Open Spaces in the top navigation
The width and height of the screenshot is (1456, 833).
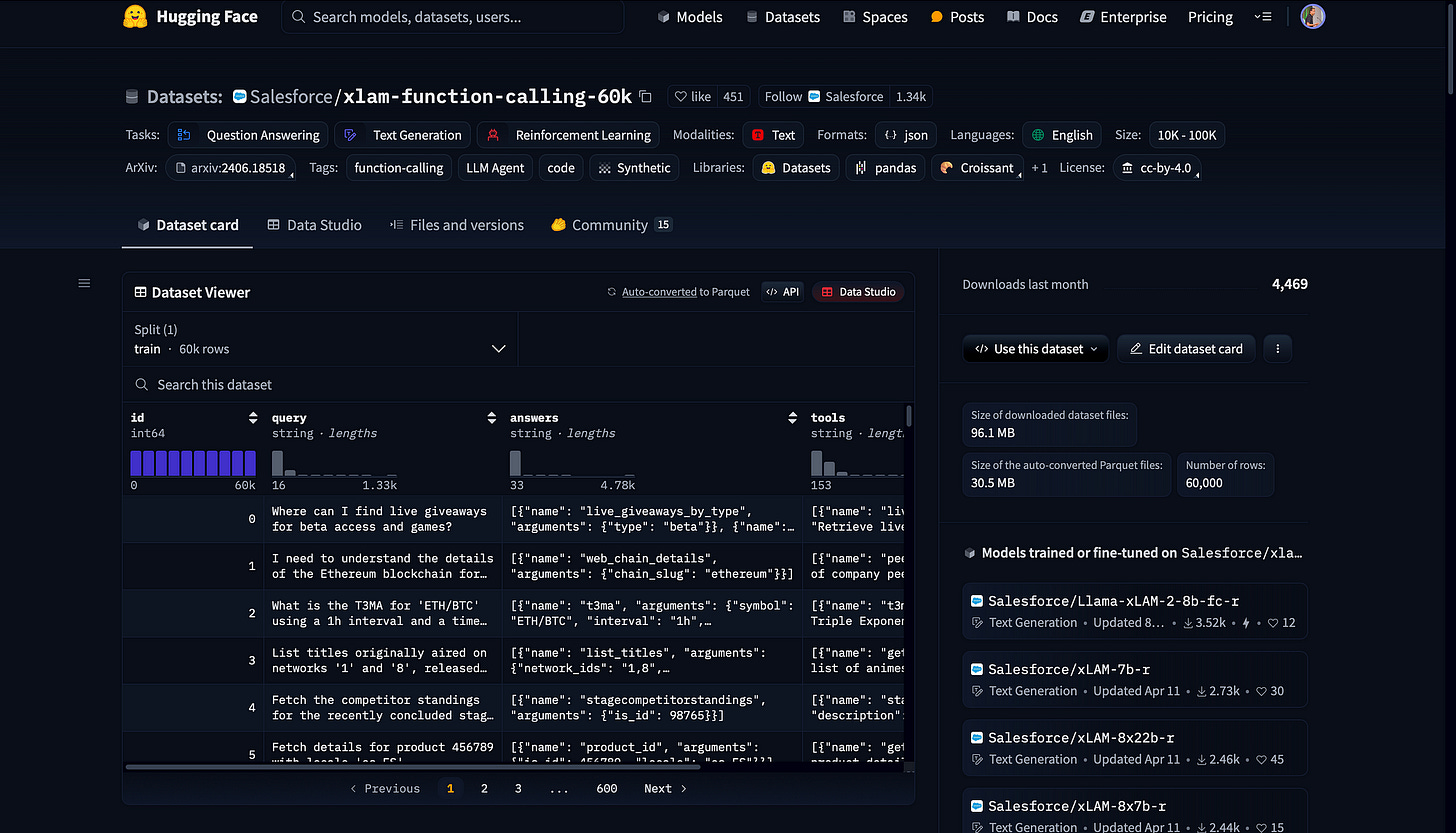875,17
